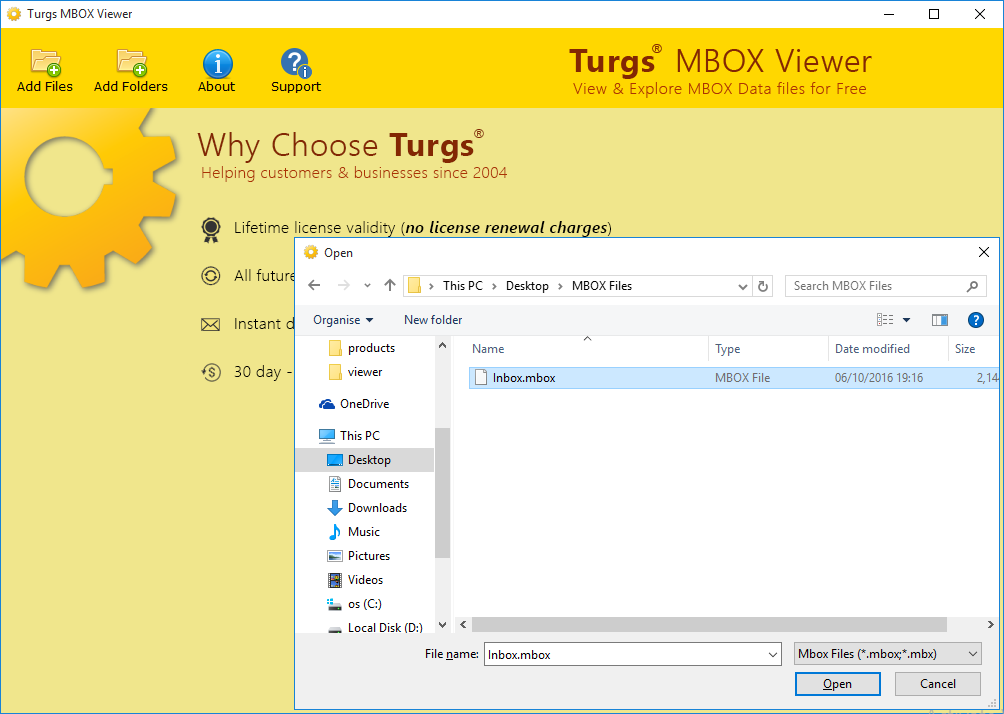Open OneDrive in navigation pane
Viewport: 1004px width, 714px height.
click(353, 403)
